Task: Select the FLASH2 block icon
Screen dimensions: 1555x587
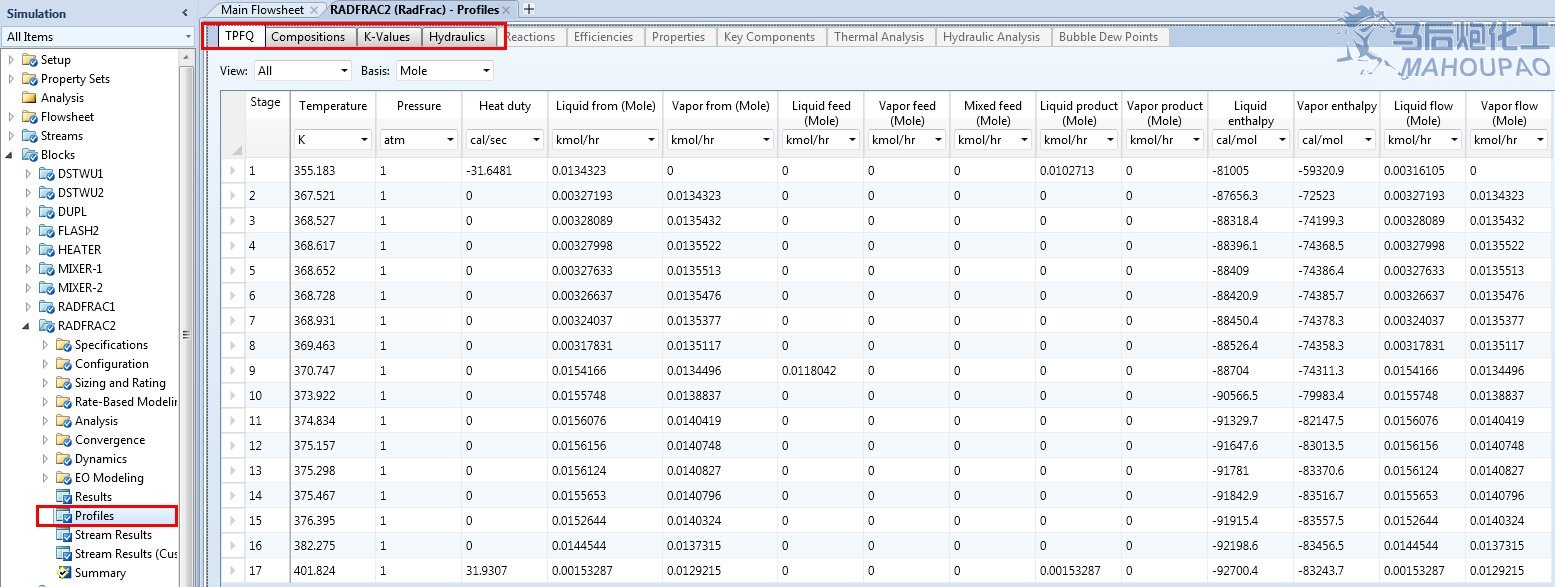Action: 46,231
